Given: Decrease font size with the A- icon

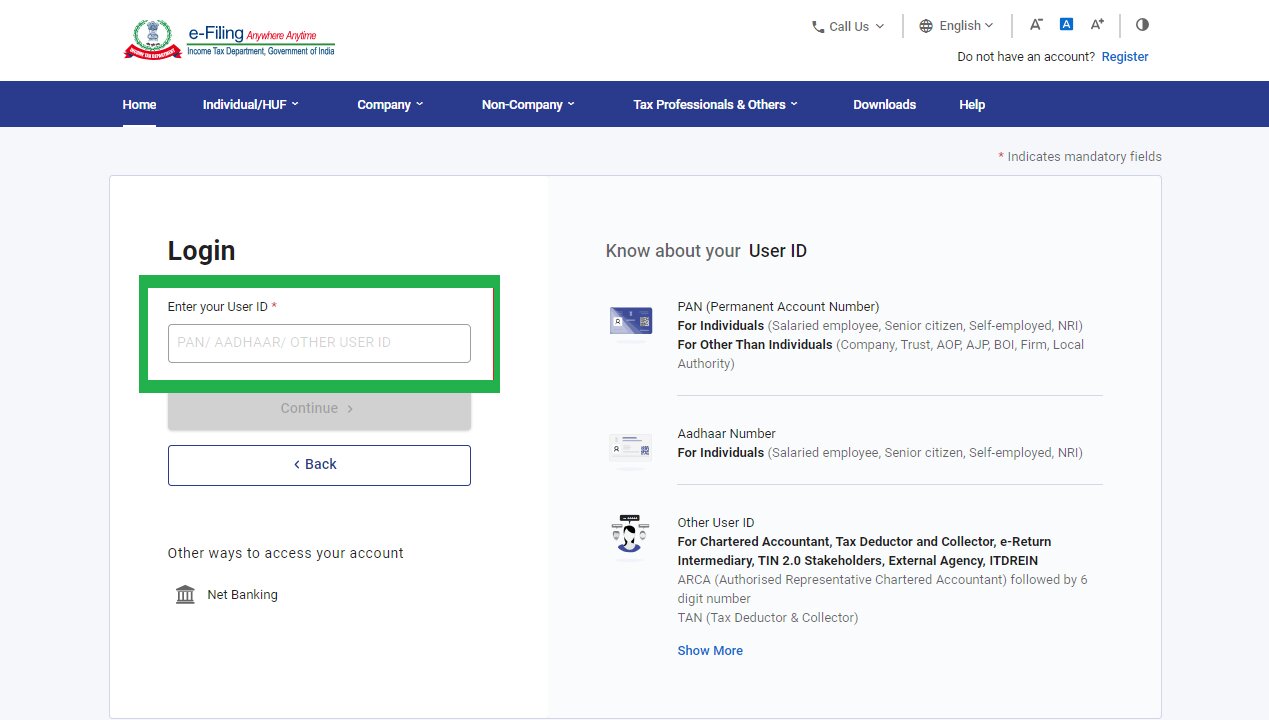Looking at the screenshot, I should [x=1036, y=24].
